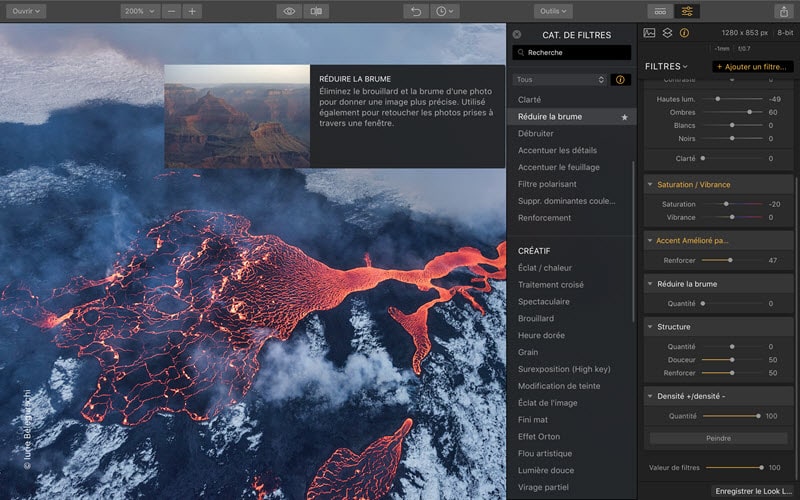800x500 pixels.
Task: Adjust the Valeur de filtres slider
Action: (734, 467)
